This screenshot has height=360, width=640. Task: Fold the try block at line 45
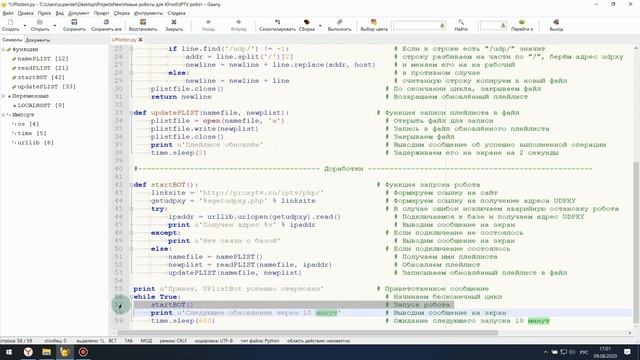click(131, 209)
